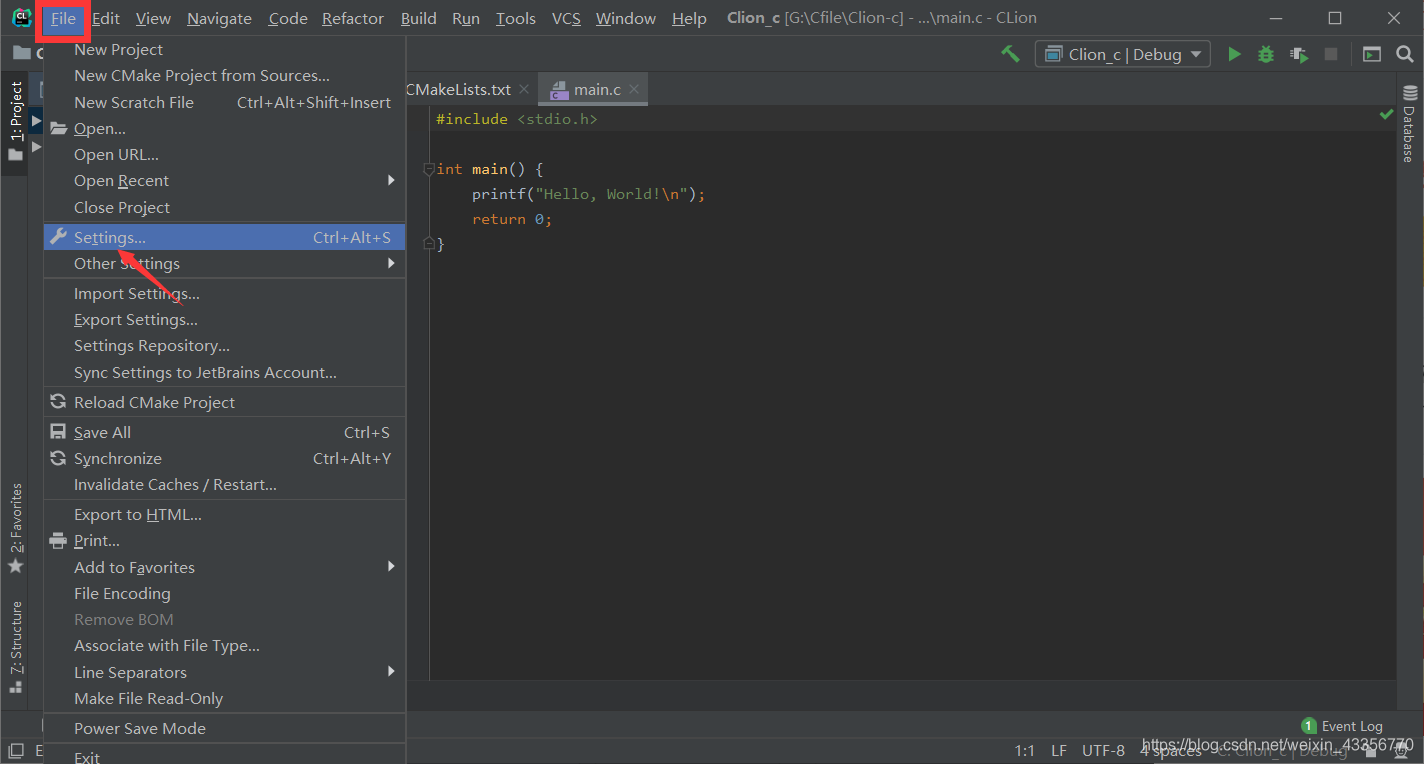Click the #include <stdio.h> line
Image resolution: width=1424 pixels, height=764 pixels.
tap(516, 119)
